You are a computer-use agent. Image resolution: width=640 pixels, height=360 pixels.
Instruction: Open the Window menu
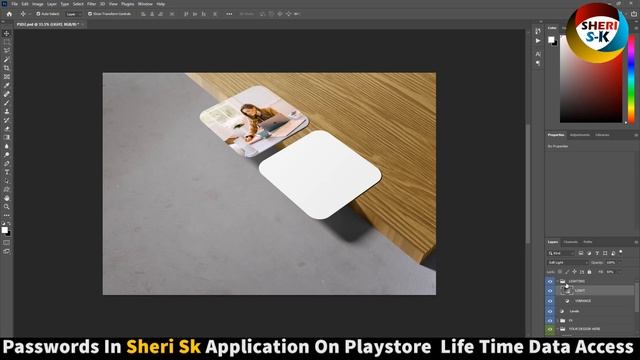pos(145,4)
